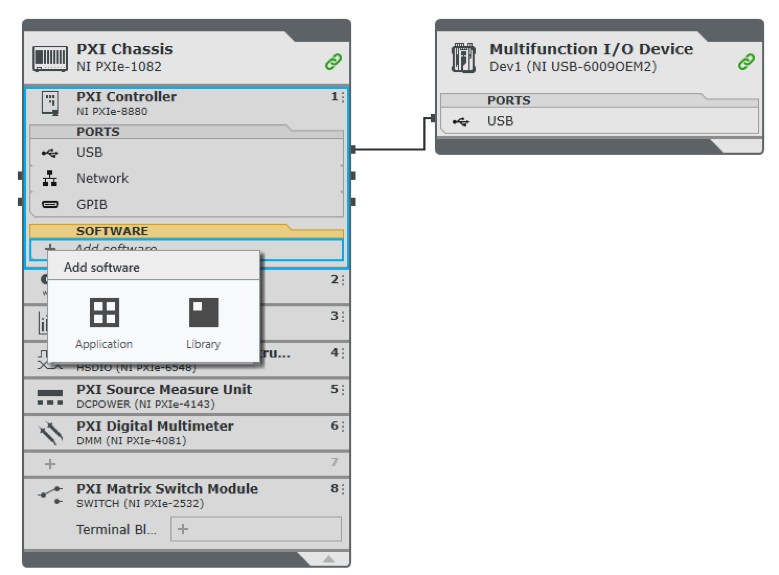779x575 pixels.
Task: Click the Add software popup title
Action: pyautogui.click(x=102, y=267)
